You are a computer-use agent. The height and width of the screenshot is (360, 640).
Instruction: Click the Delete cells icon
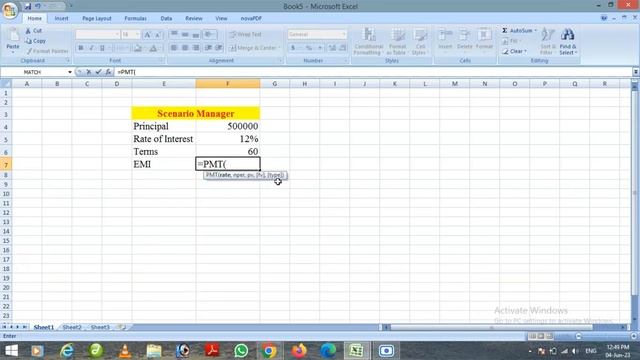pos(464,35)
